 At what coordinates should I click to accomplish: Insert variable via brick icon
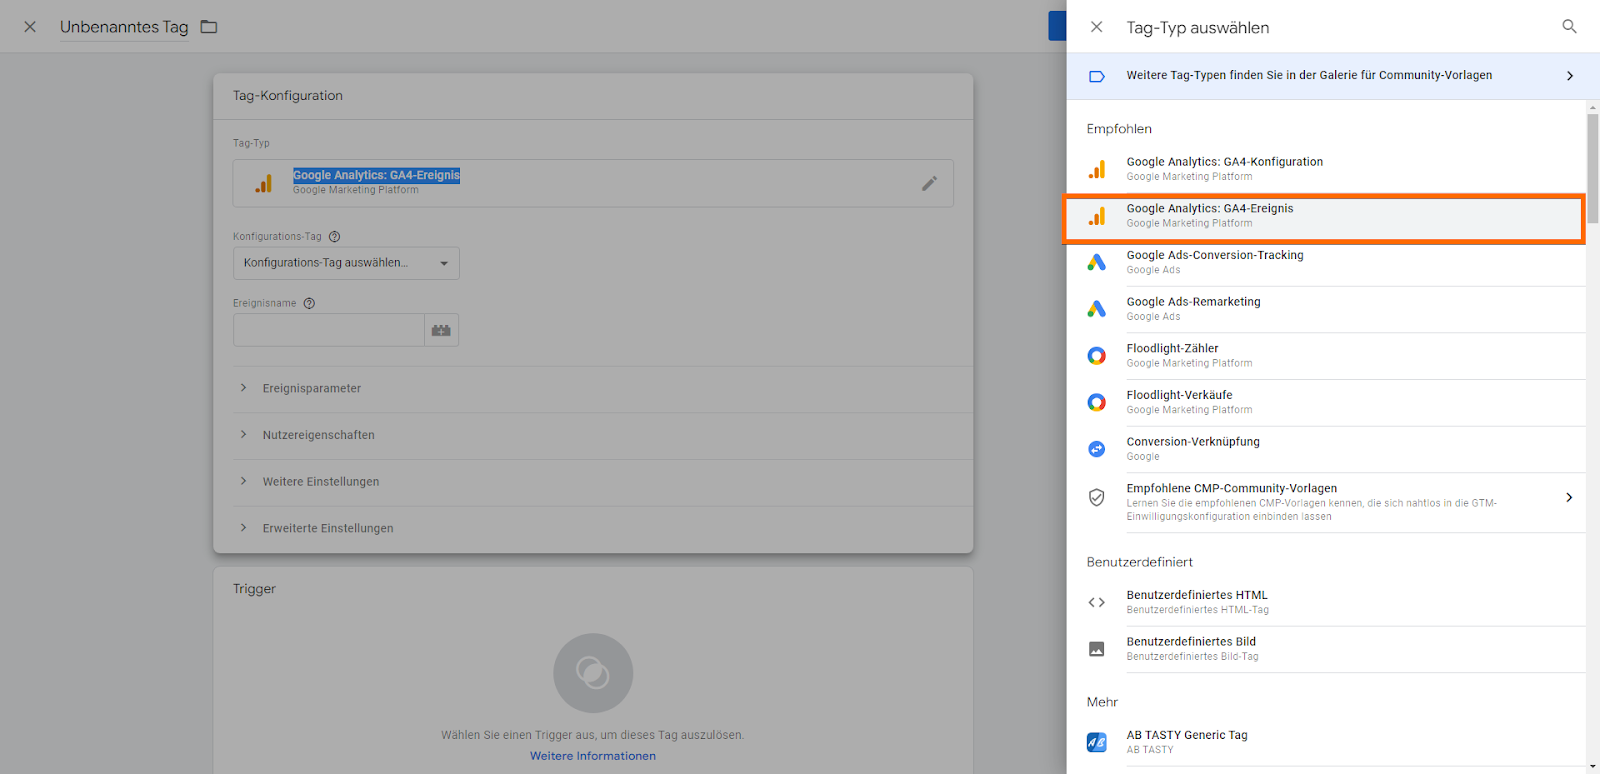(441, 330)
